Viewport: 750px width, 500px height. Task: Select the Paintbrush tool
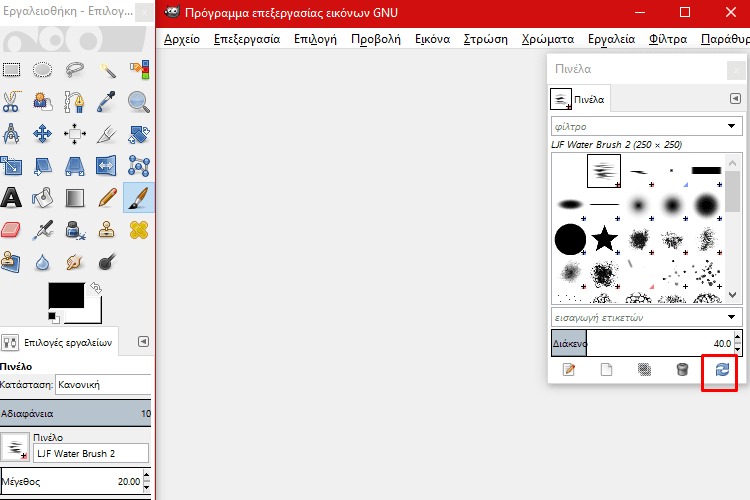[x=139, y=198]
